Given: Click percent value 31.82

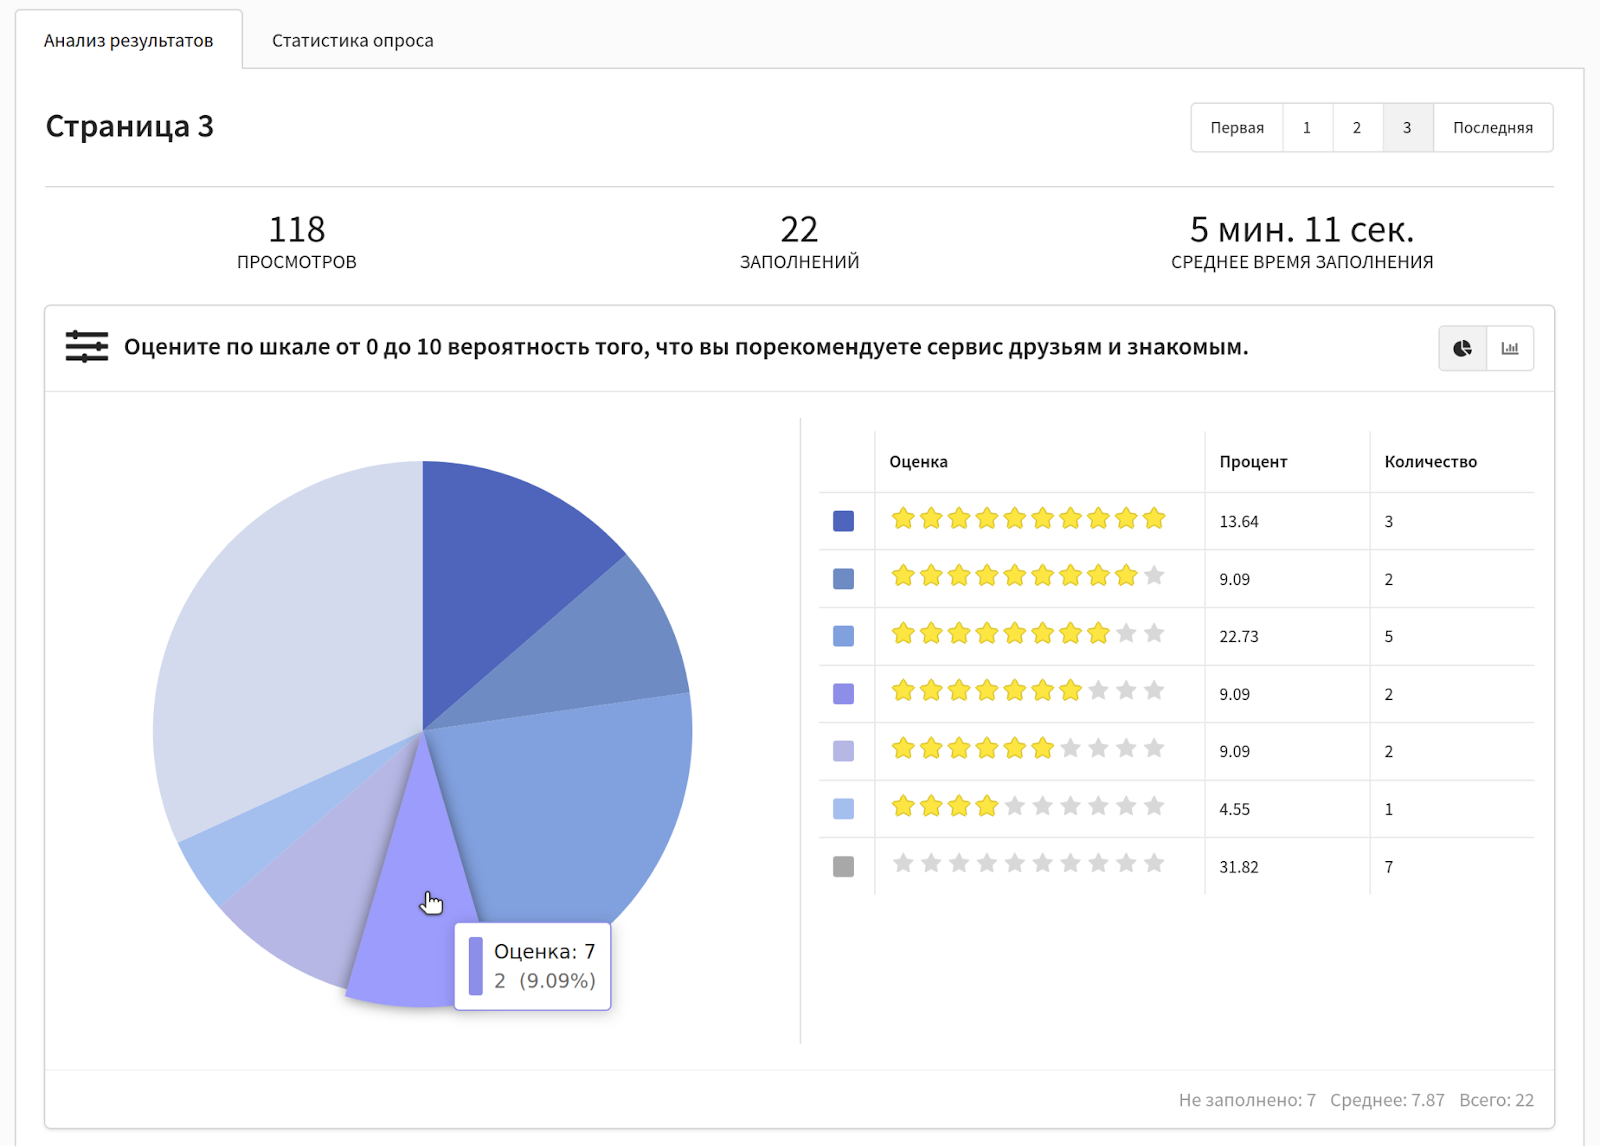Looking at the screenshot, I should click(1239, 867).
